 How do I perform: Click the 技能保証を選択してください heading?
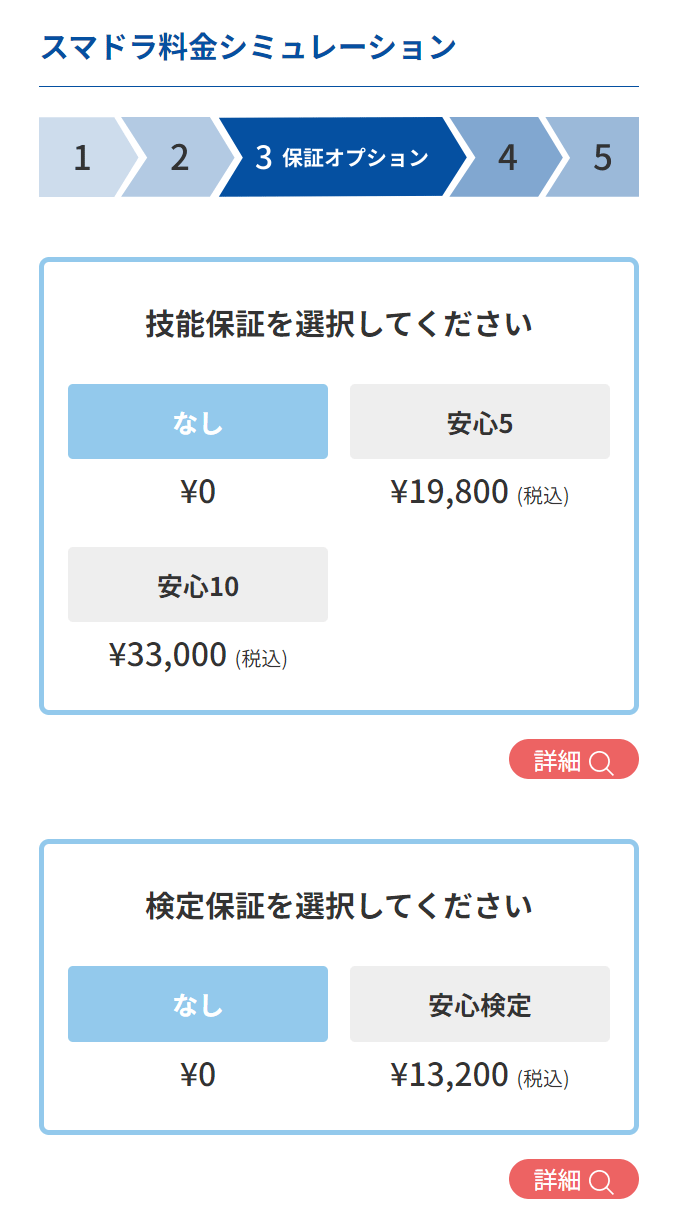(x=339, y=325)
